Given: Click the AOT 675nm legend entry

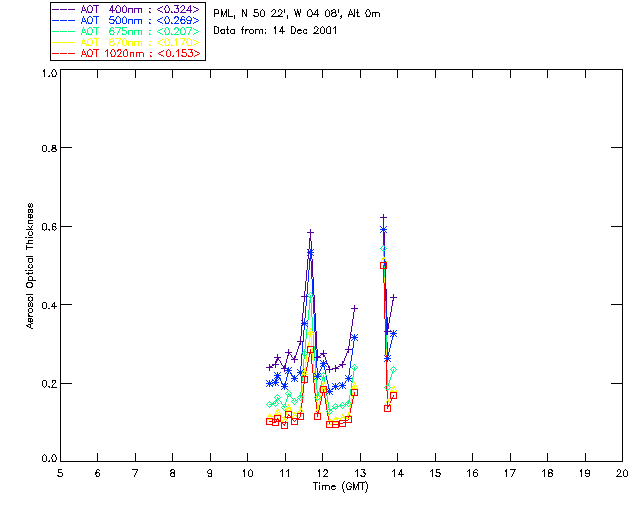Looking at the screenshot, I should point(127,31).
